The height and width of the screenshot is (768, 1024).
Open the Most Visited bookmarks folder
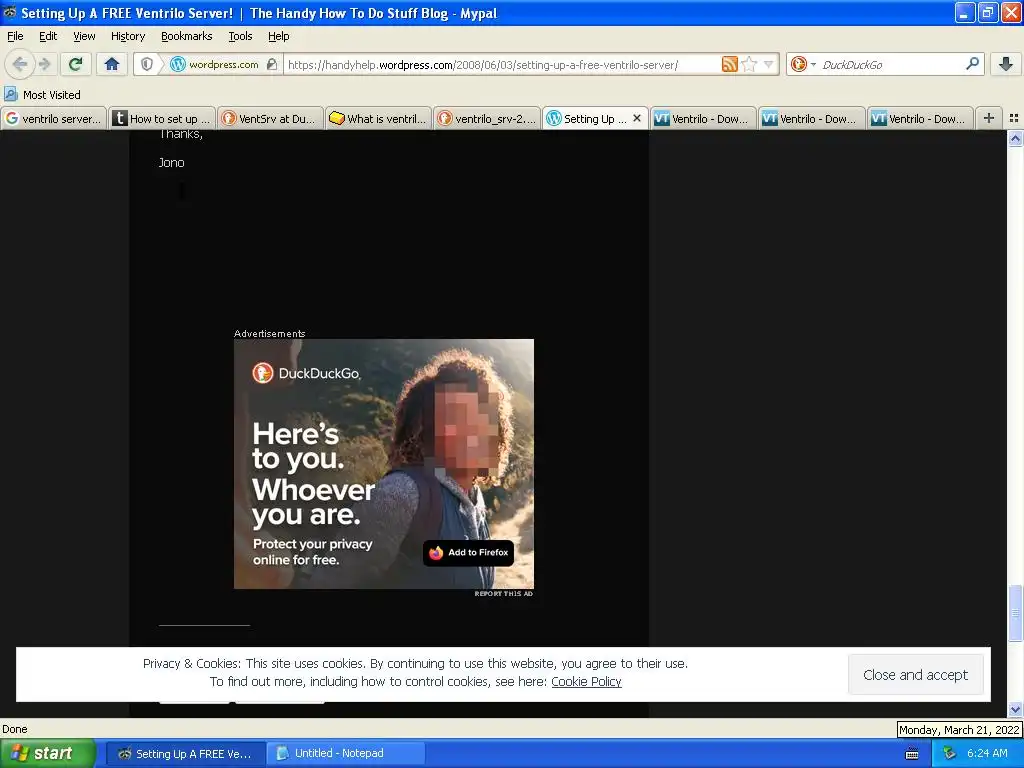(x=42, y=95)
